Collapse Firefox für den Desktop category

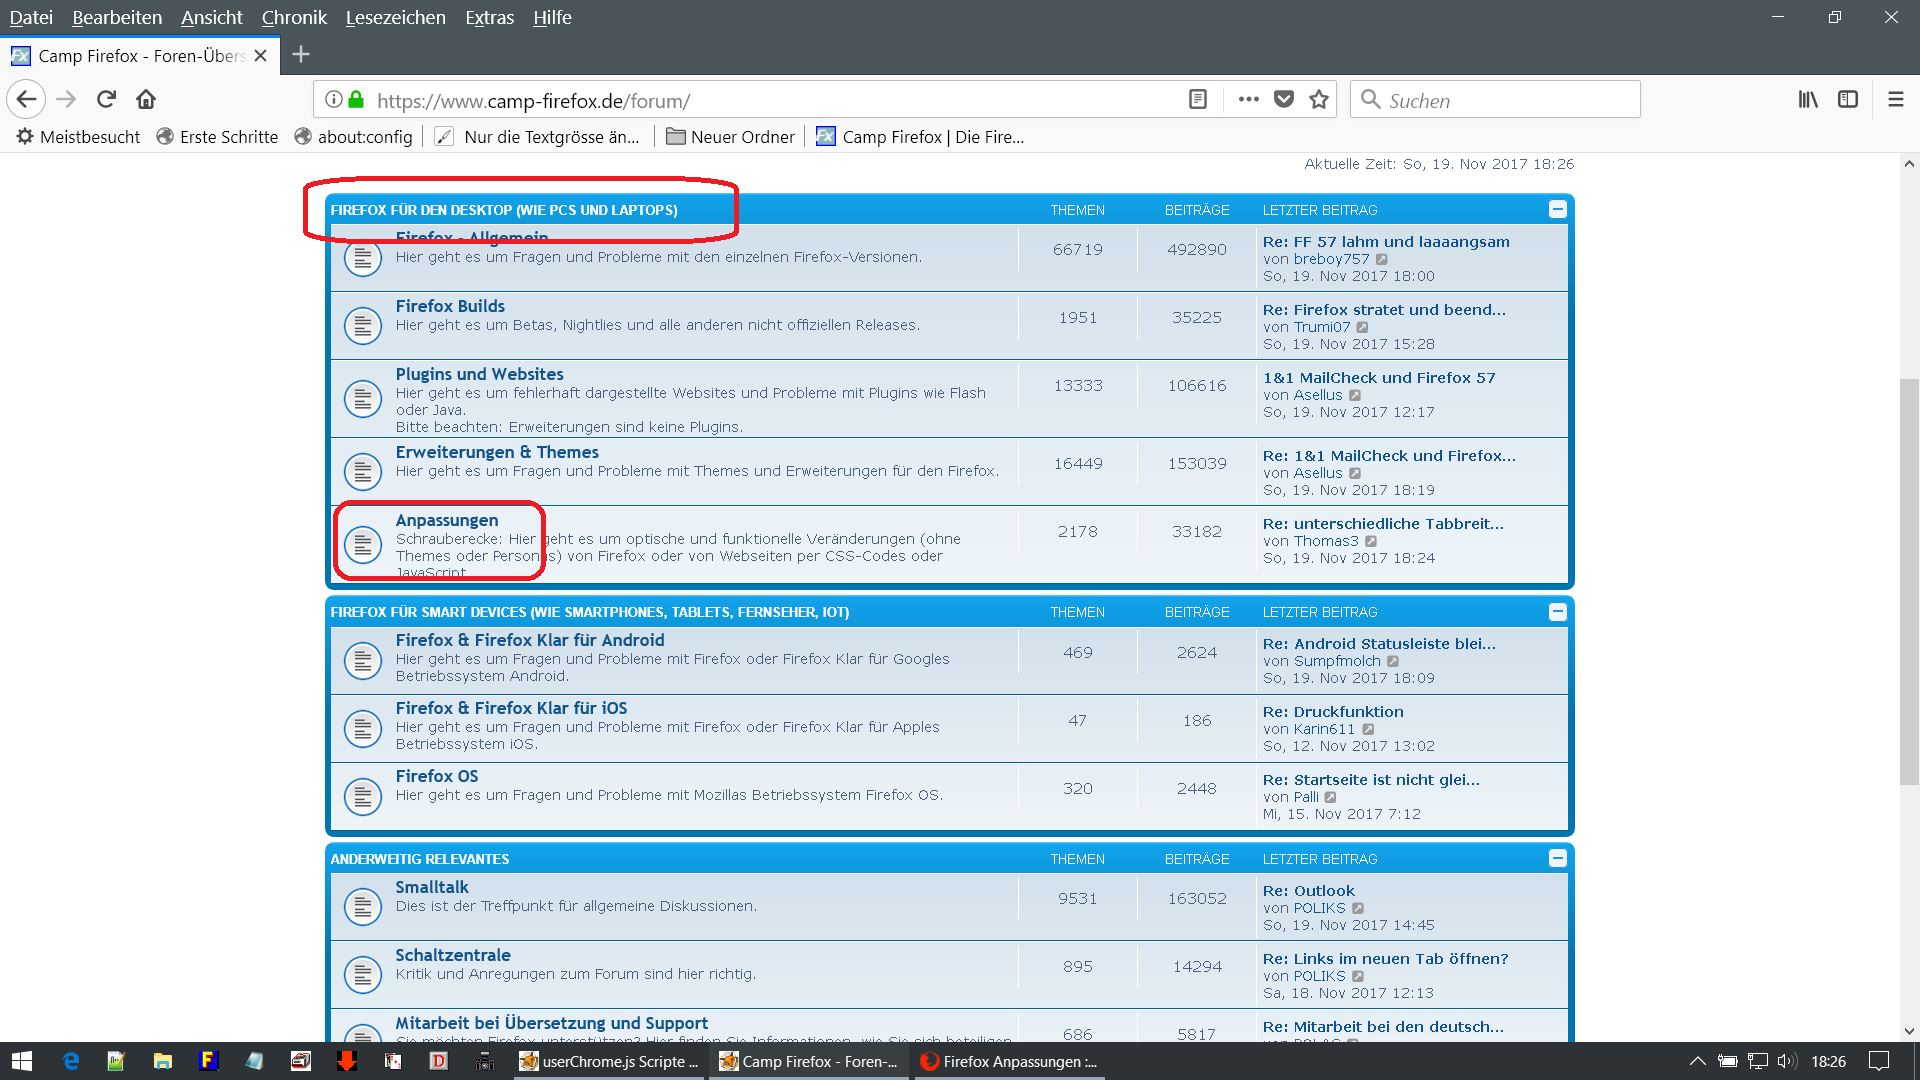click(x=1557, y=209)
